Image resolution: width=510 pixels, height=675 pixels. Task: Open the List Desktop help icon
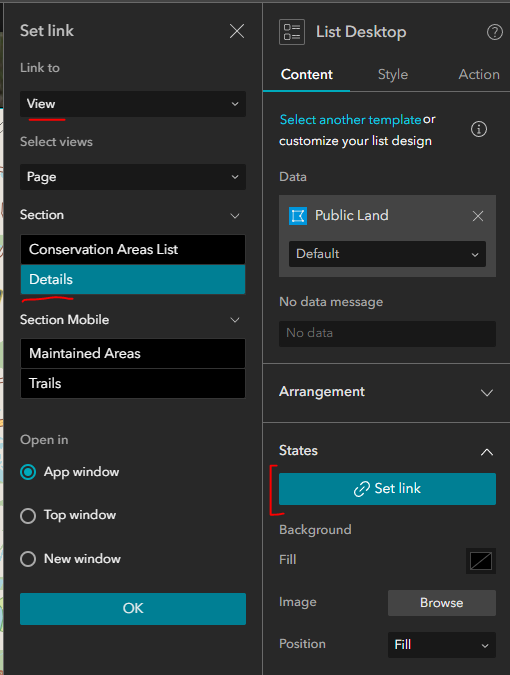click(495, 32)
